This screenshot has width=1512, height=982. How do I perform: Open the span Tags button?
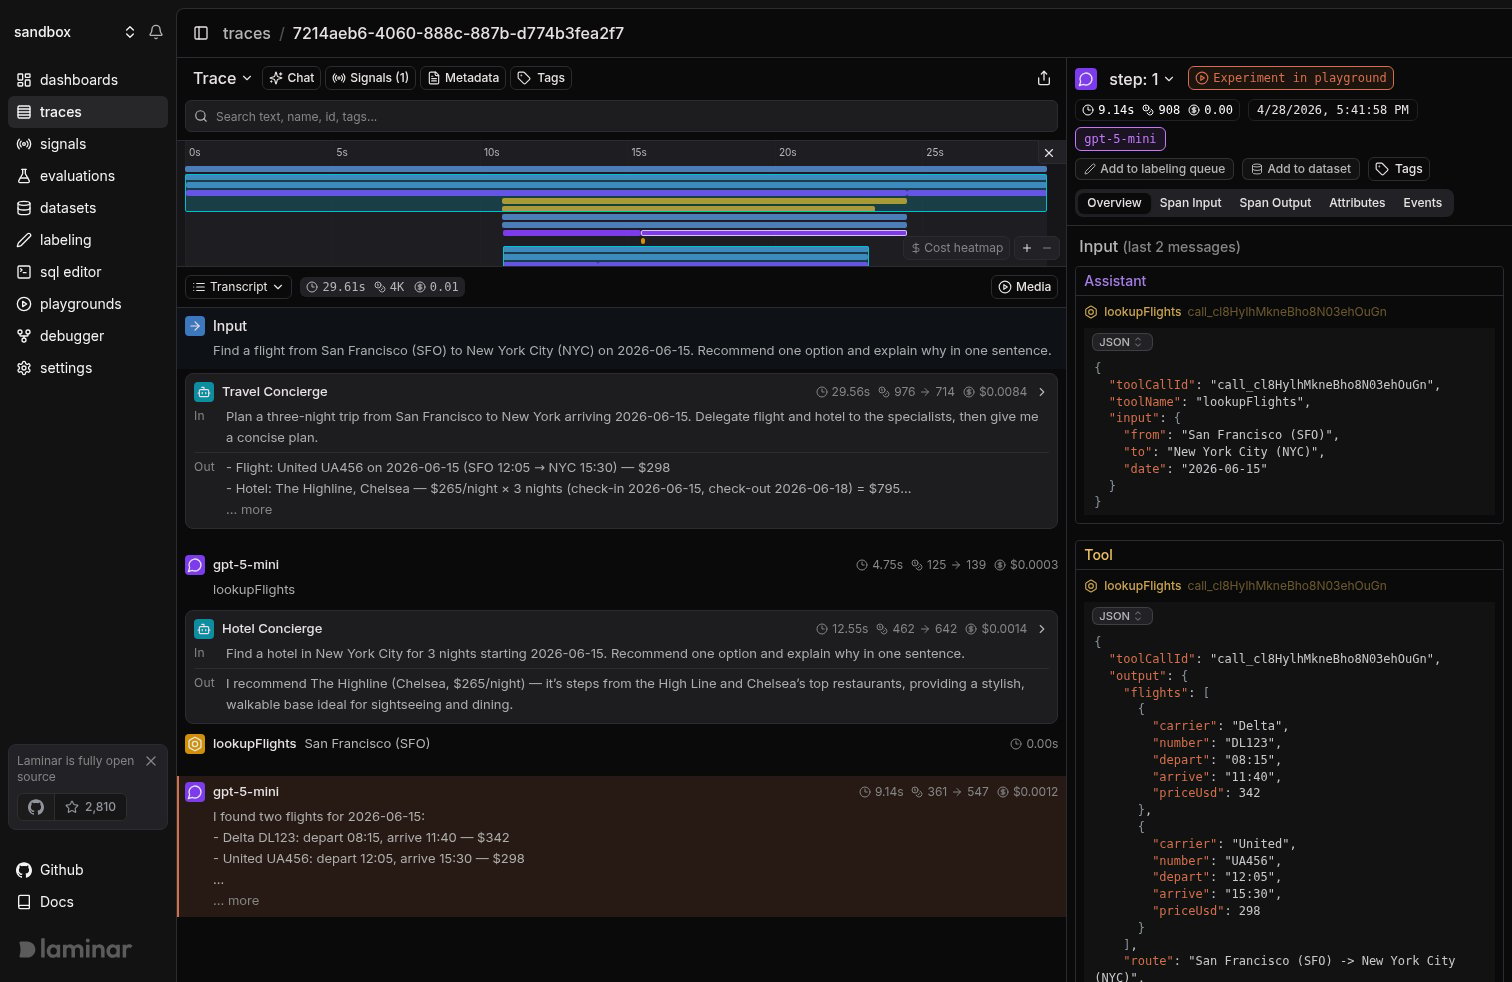1398,169
